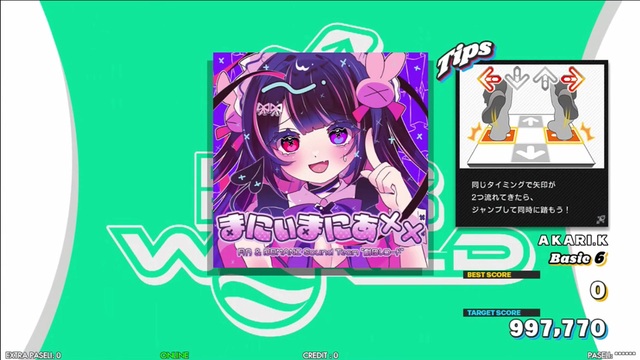The height and width of the screenshot is (360, 640).
Task: Click the EXTRA PASELI: 0 text
Action: pyautogui.click(x=33, y=355)
